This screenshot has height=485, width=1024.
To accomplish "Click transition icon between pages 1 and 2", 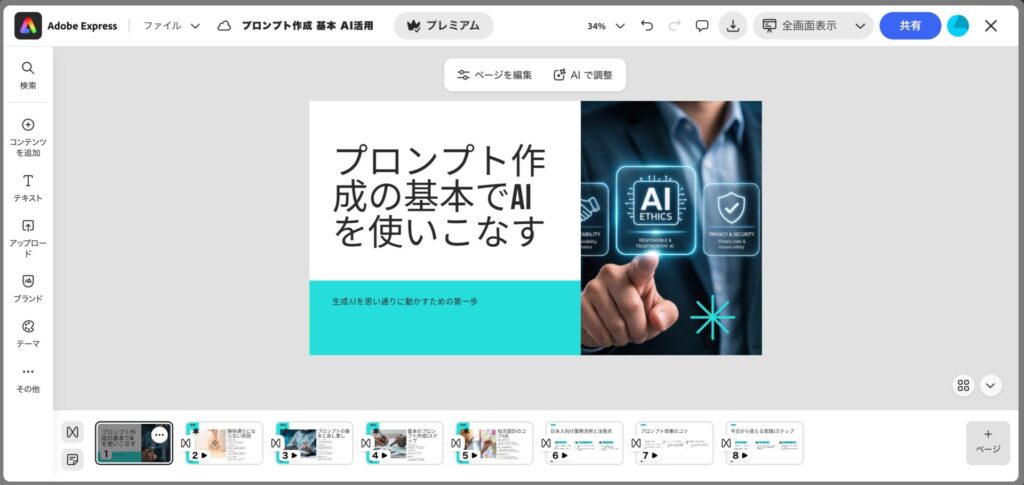I will tap(185, 443).
